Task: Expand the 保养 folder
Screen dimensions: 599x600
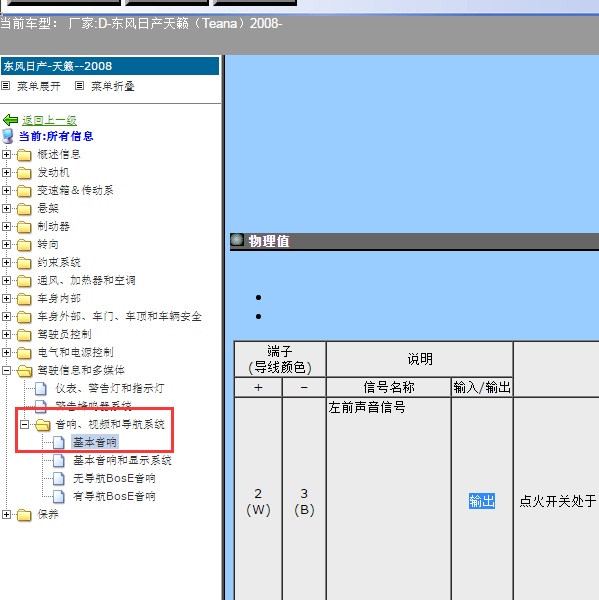Action: pyautogui.click(x=6, y=514)
